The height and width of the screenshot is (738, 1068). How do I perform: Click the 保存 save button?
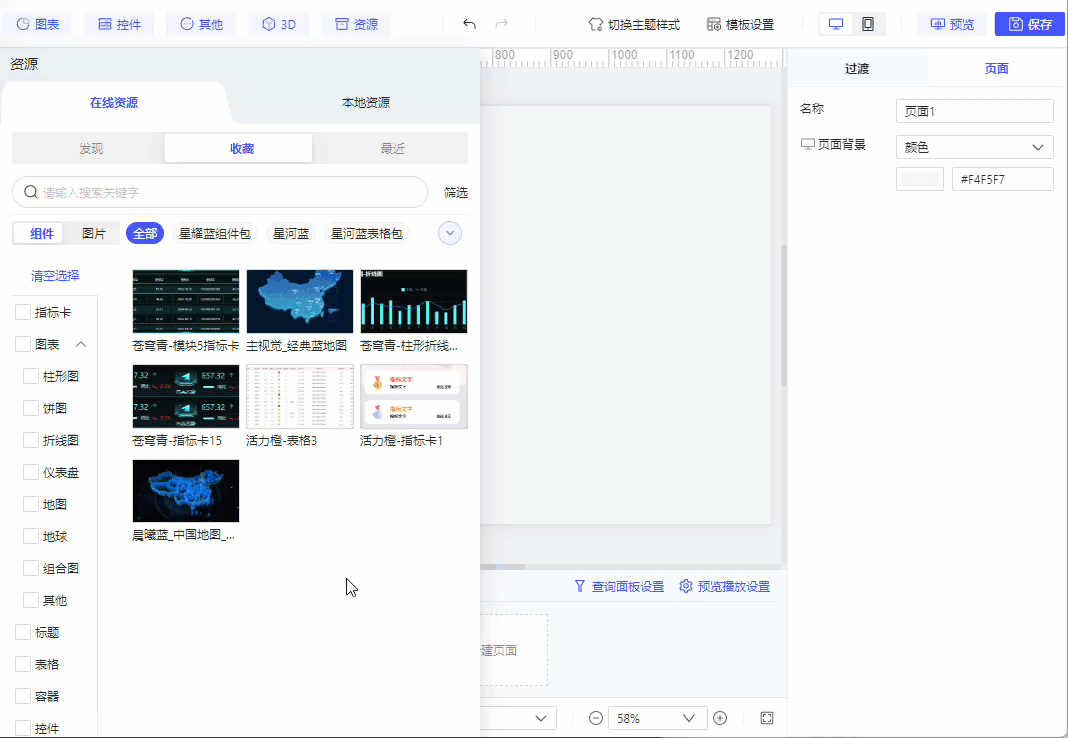(x=1030, y=24)
